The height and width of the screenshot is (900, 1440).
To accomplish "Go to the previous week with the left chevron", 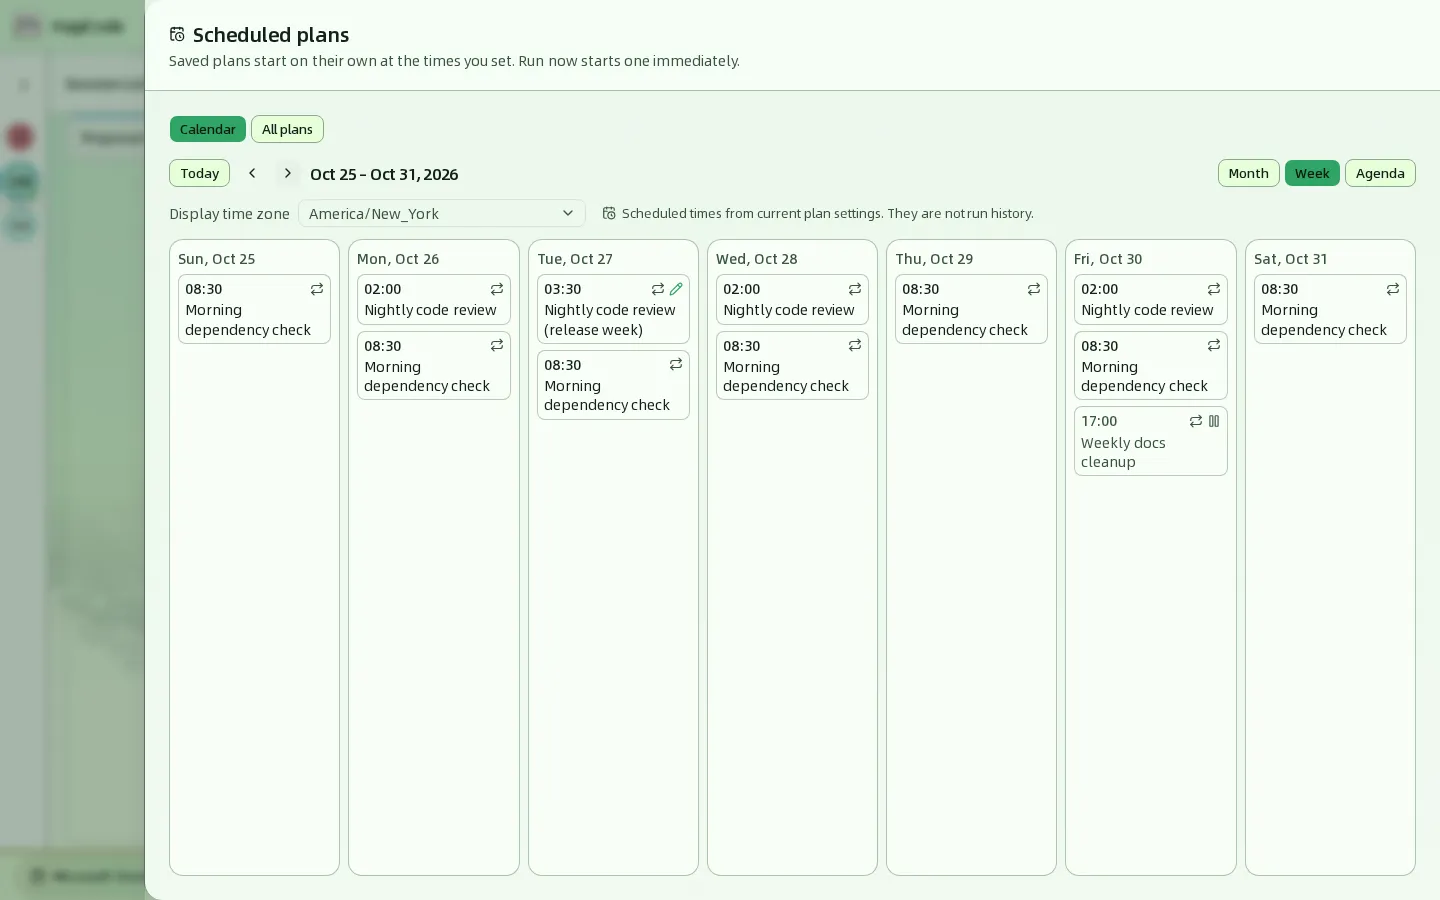I will pos(252,173).
